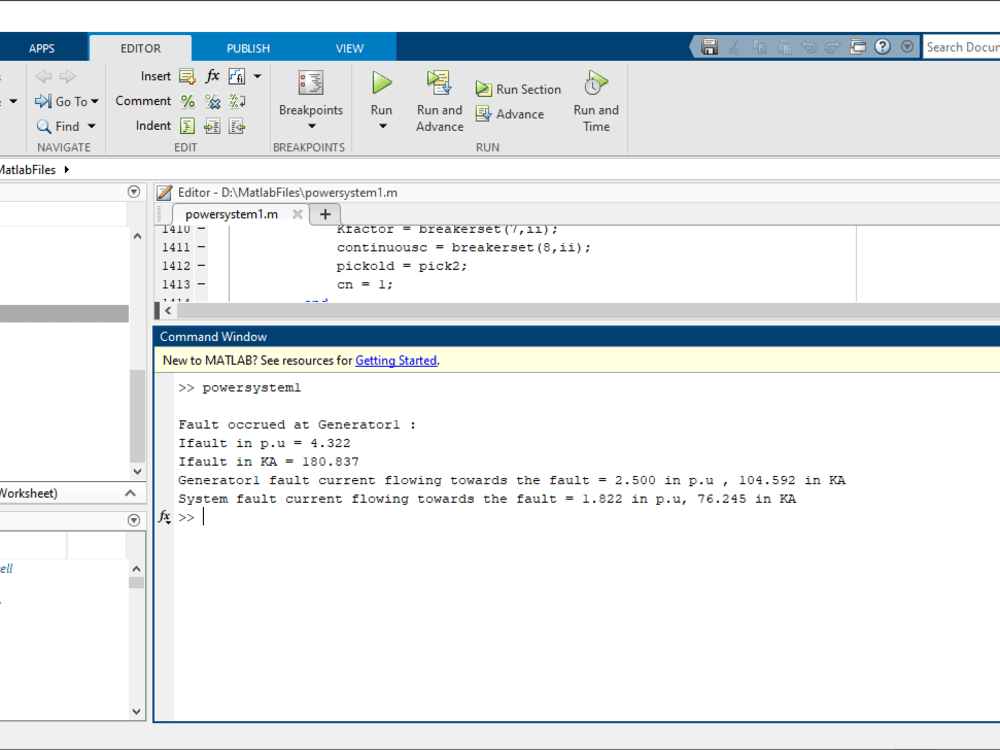The image size is (1000, 750).
Task: Click the navigate Back arrow icon
Action: (x=43, y=77)
